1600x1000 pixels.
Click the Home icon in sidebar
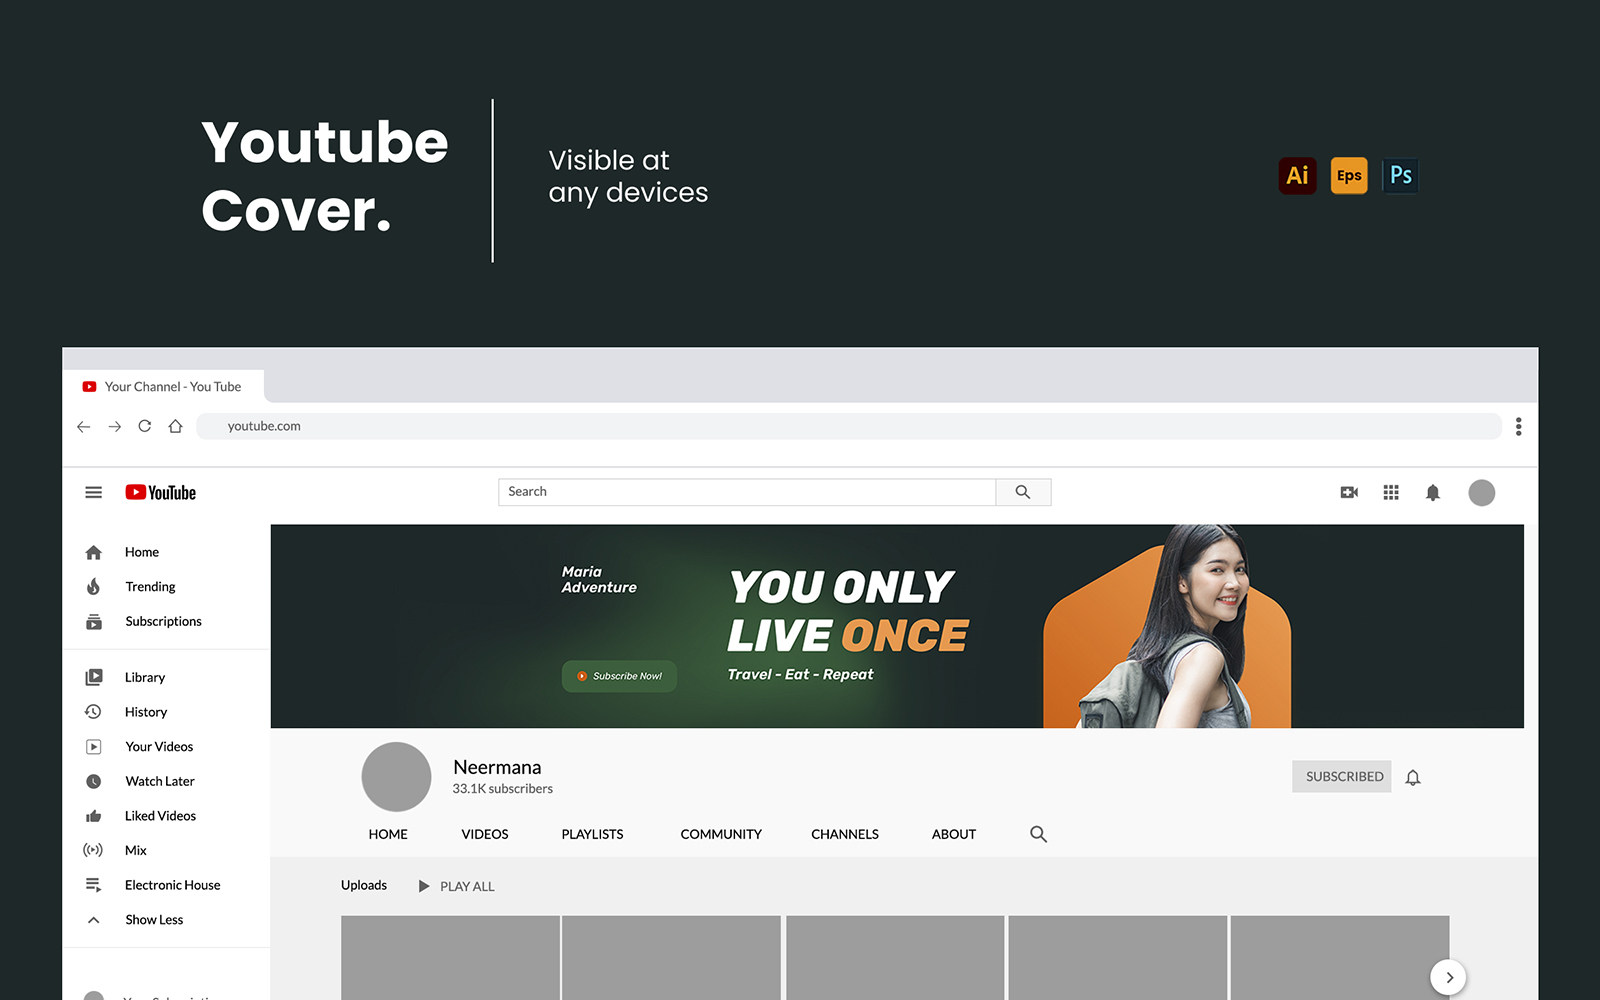(94, 552)
